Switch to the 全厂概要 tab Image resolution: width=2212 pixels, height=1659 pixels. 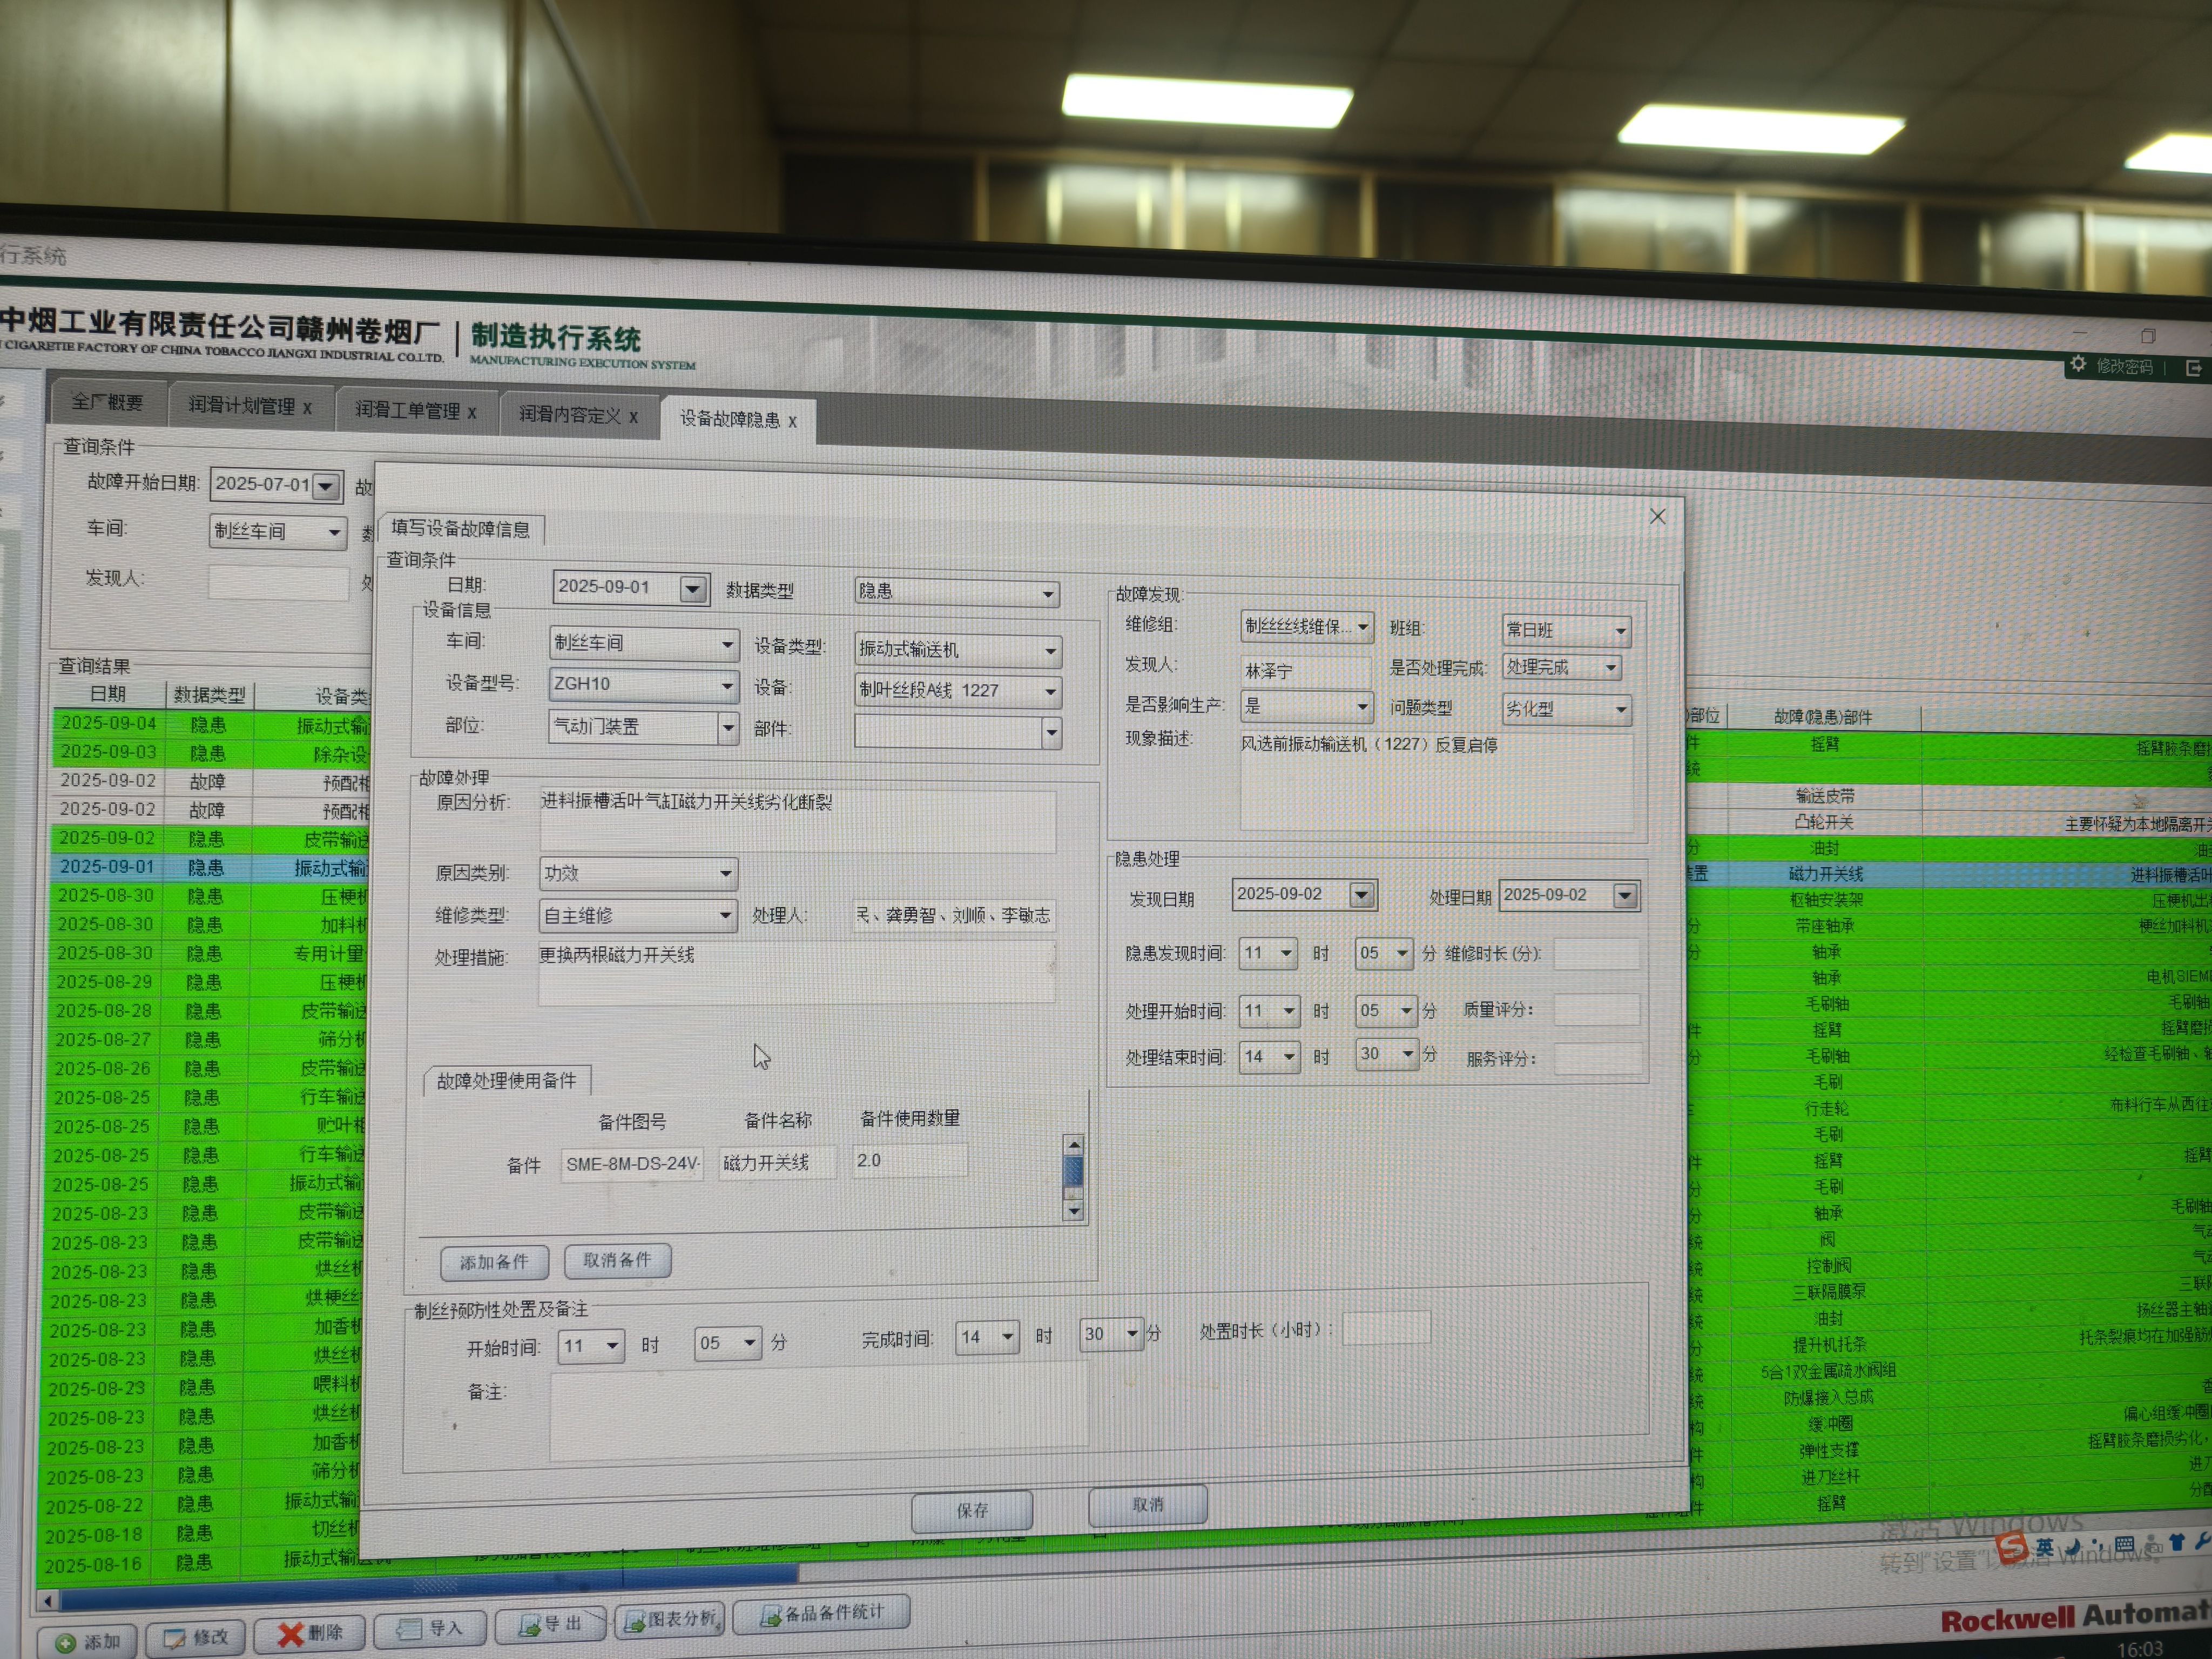[108, 402]
